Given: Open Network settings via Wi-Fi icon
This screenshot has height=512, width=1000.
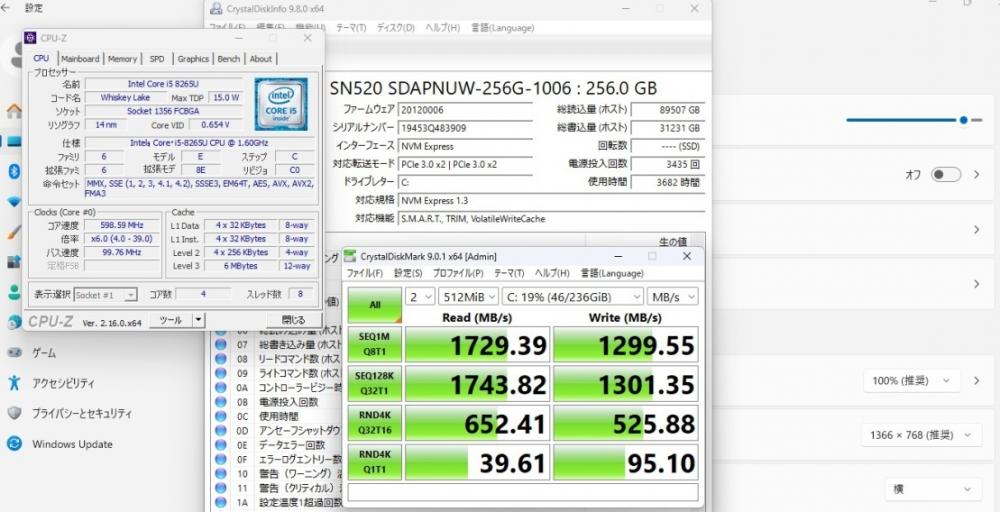Looking at the screenshot, I should pyautogui.click(x=14, y=202).
